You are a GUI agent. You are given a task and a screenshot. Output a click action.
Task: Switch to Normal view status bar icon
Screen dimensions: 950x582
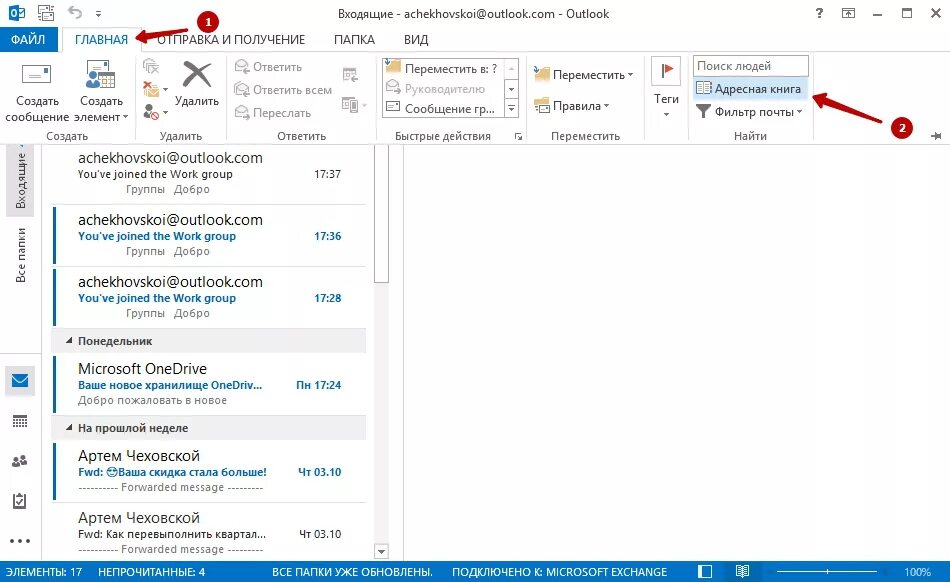(705, 571)
